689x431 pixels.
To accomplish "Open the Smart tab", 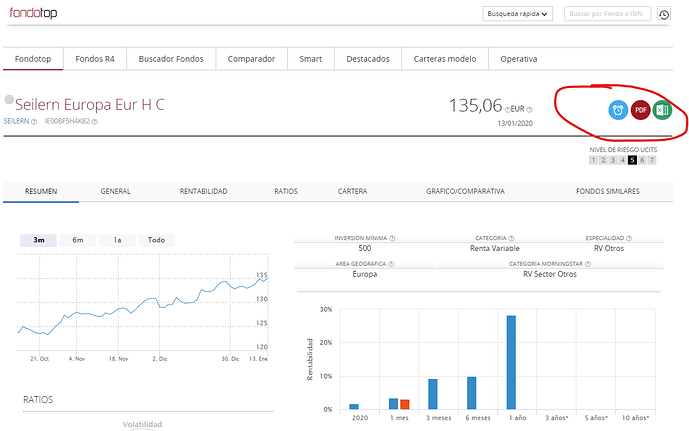I will point(311,59).
